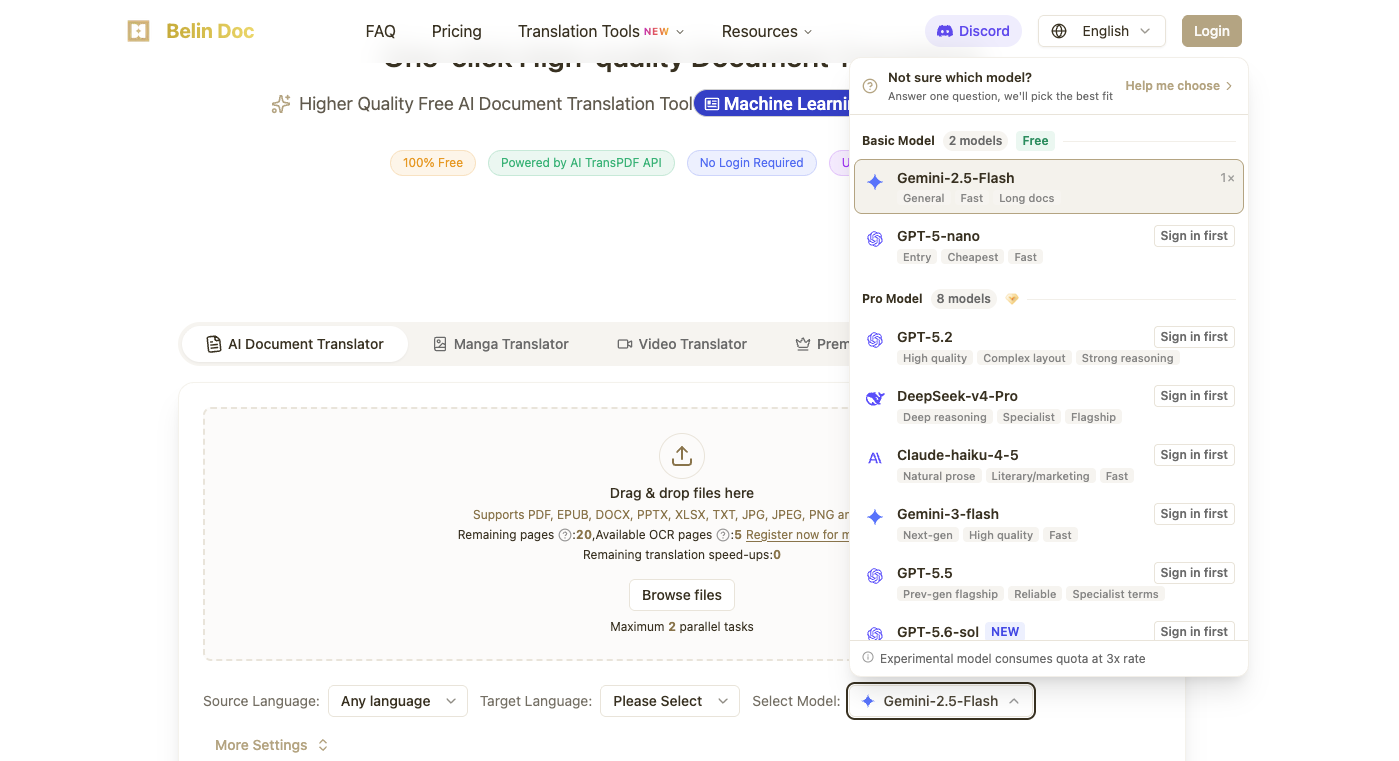Image resolution: width=1399 pixels, height=761 pixels.
Task: Click the "NEW" badge beside GPT-5.6-sol
Action: (x=1005, y=632)
